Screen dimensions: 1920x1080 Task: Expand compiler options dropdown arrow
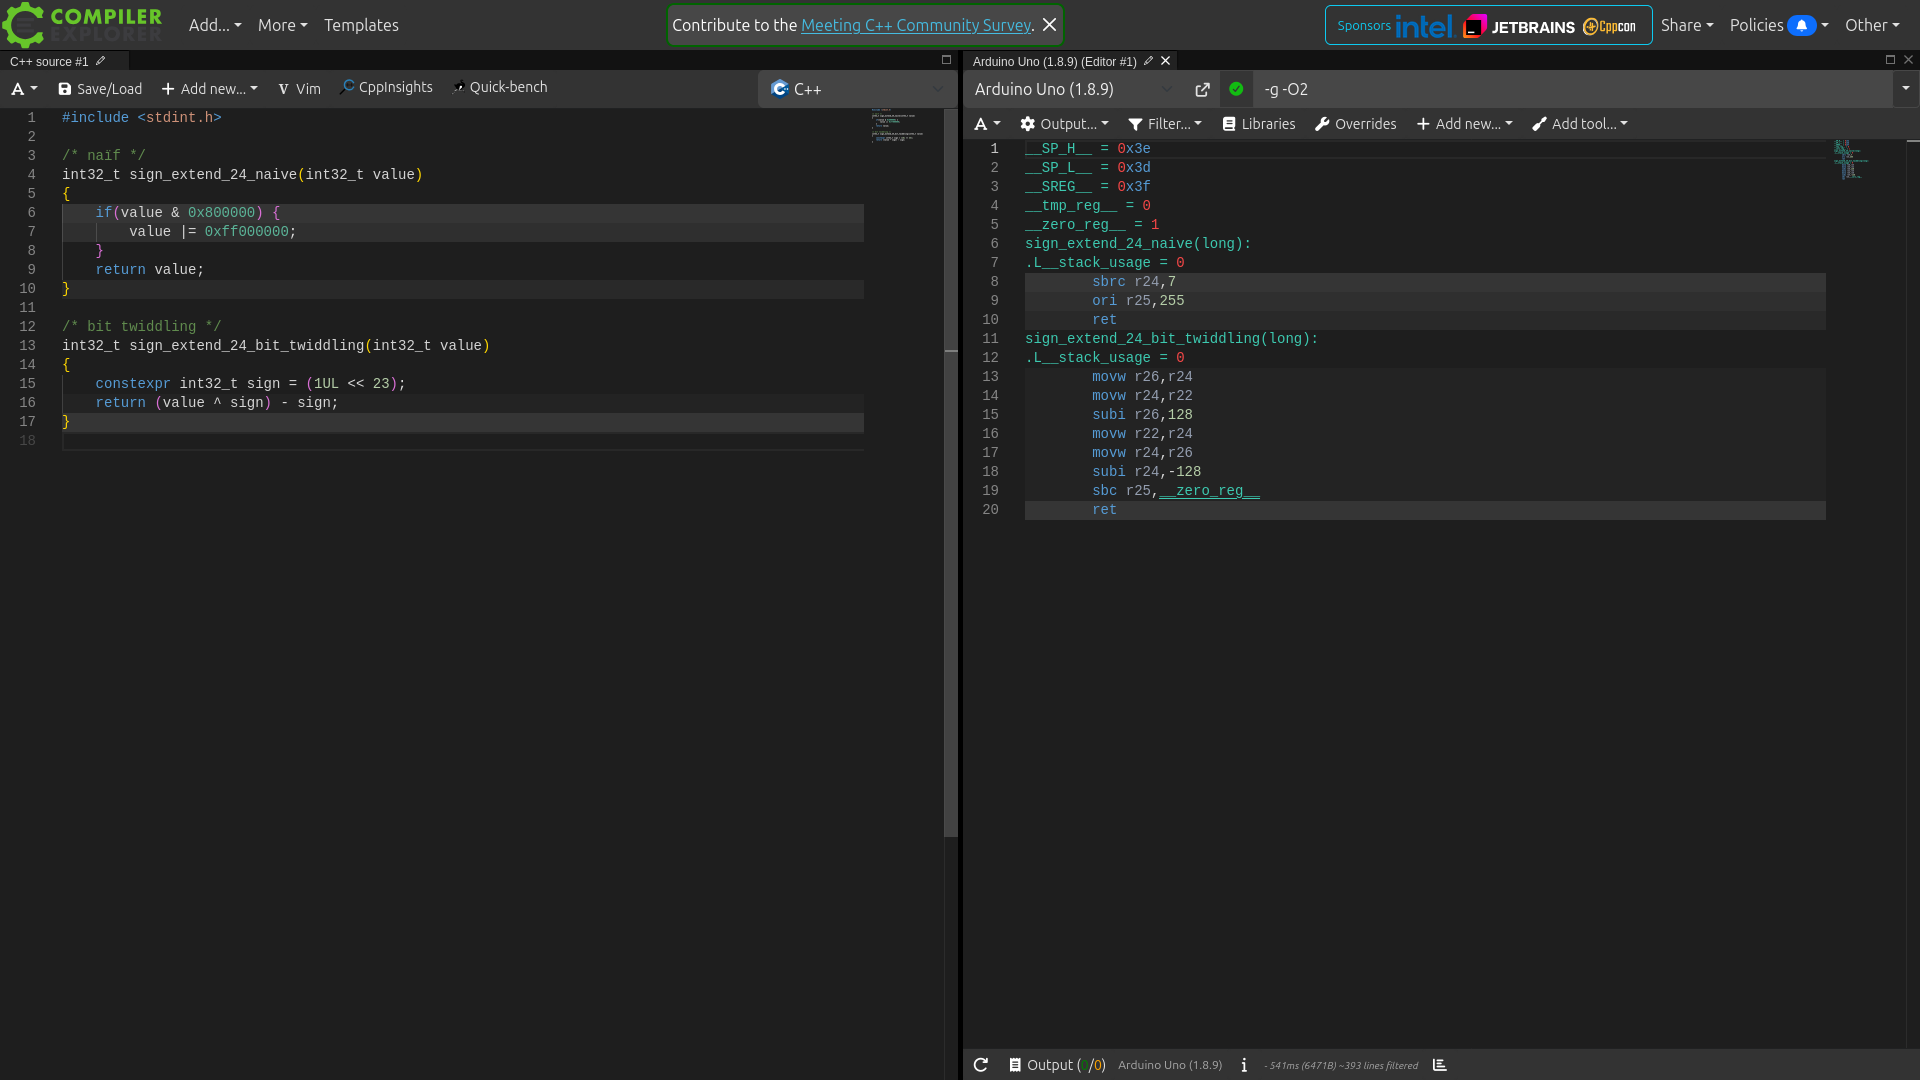tap(1906, 89)
